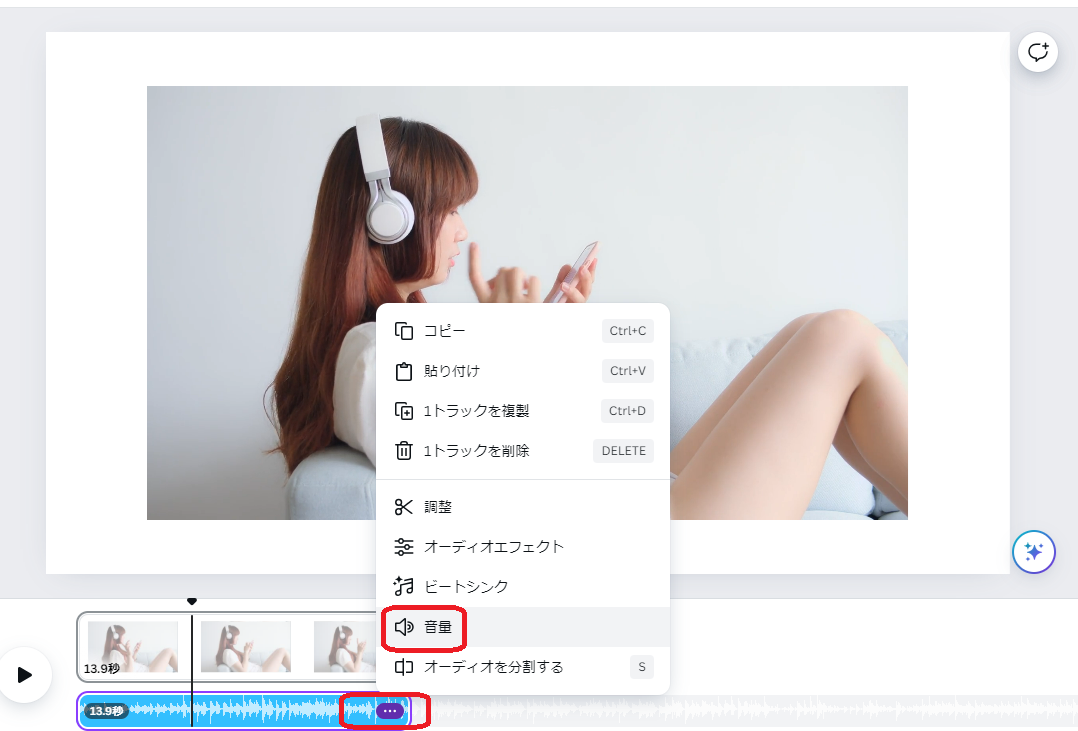Open audio track three-dot options button
The image size is (1078, 731).
click(x=390, y=710)
